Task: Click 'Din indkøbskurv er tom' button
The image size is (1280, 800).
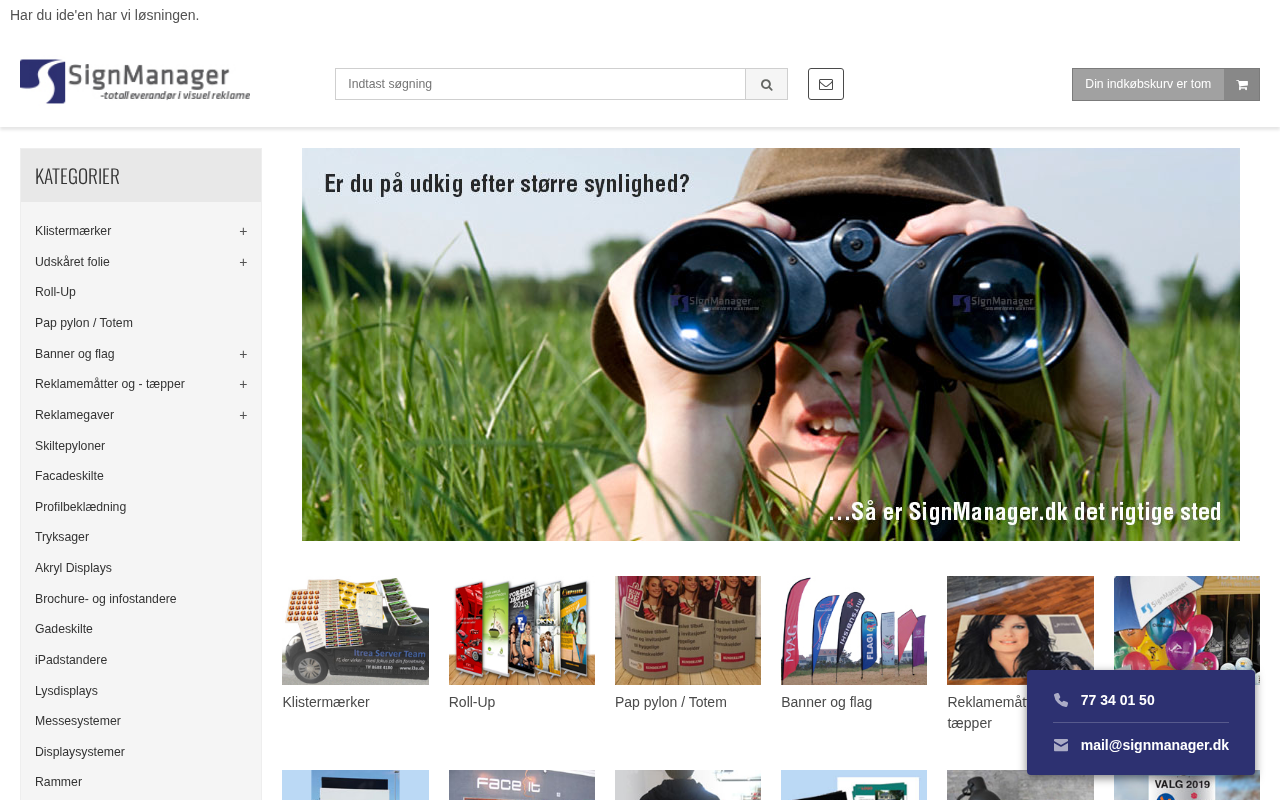Action: (1148, 84)
